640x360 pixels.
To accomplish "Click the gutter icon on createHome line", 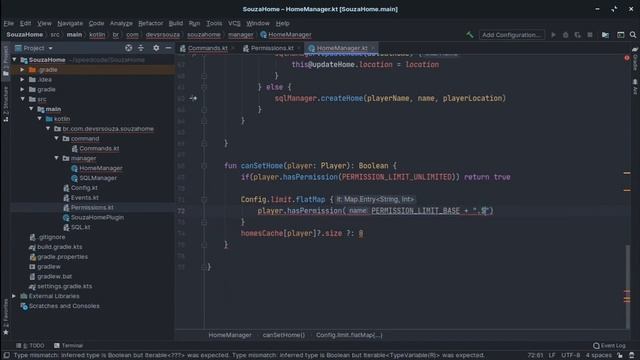I will point(193,98).
